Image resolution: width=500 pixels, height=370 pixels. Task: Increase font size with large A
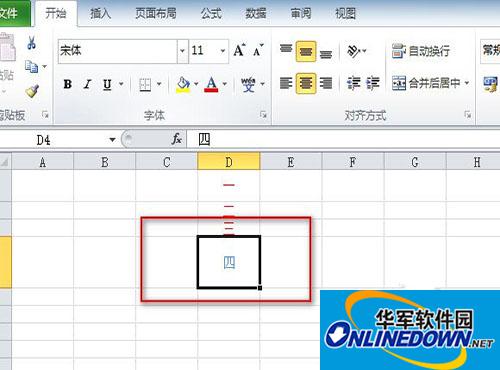pyautogui.click(x=239, y=51)
